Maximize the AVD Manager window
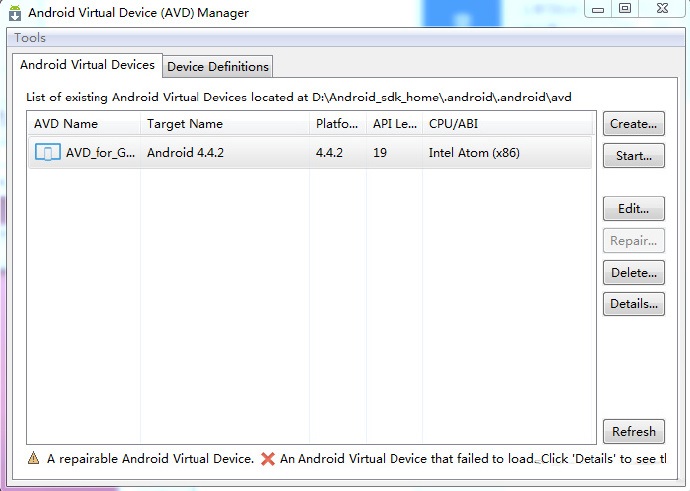 (625, 8)
